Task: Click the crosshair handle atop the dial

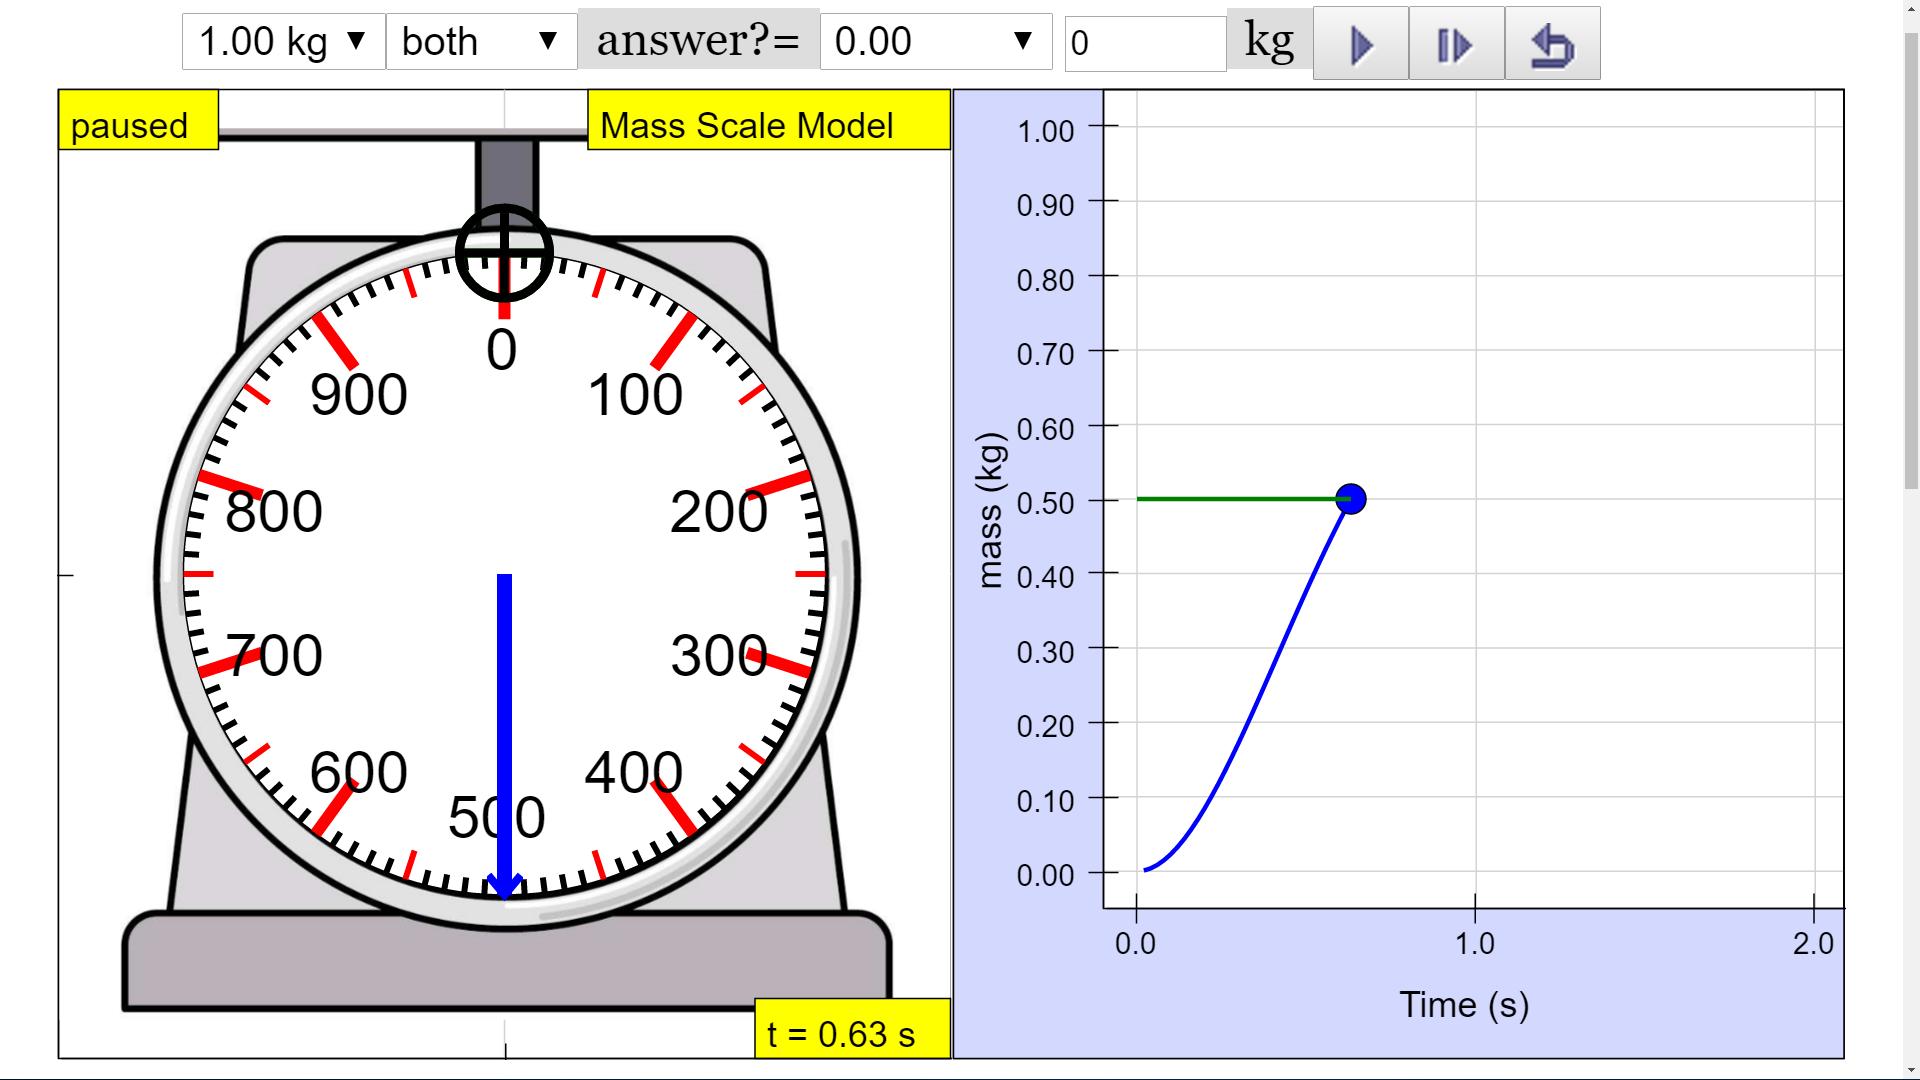Action: (x=504, y=253)
